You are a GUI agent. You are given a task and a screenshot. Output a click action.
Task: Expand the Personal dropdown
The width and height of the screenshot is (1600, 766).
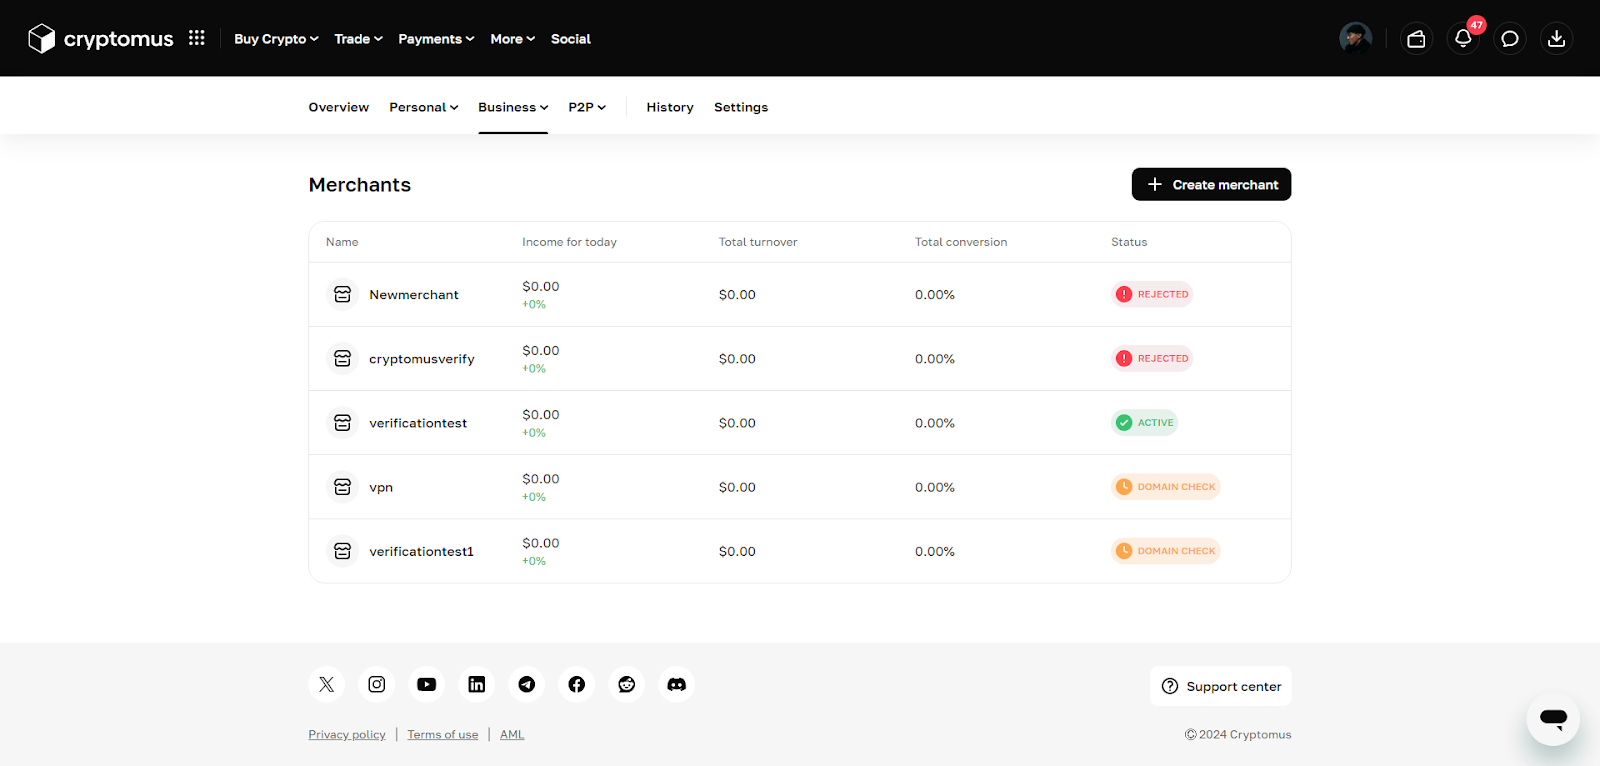pyautogui.click(x=423, y=107)
